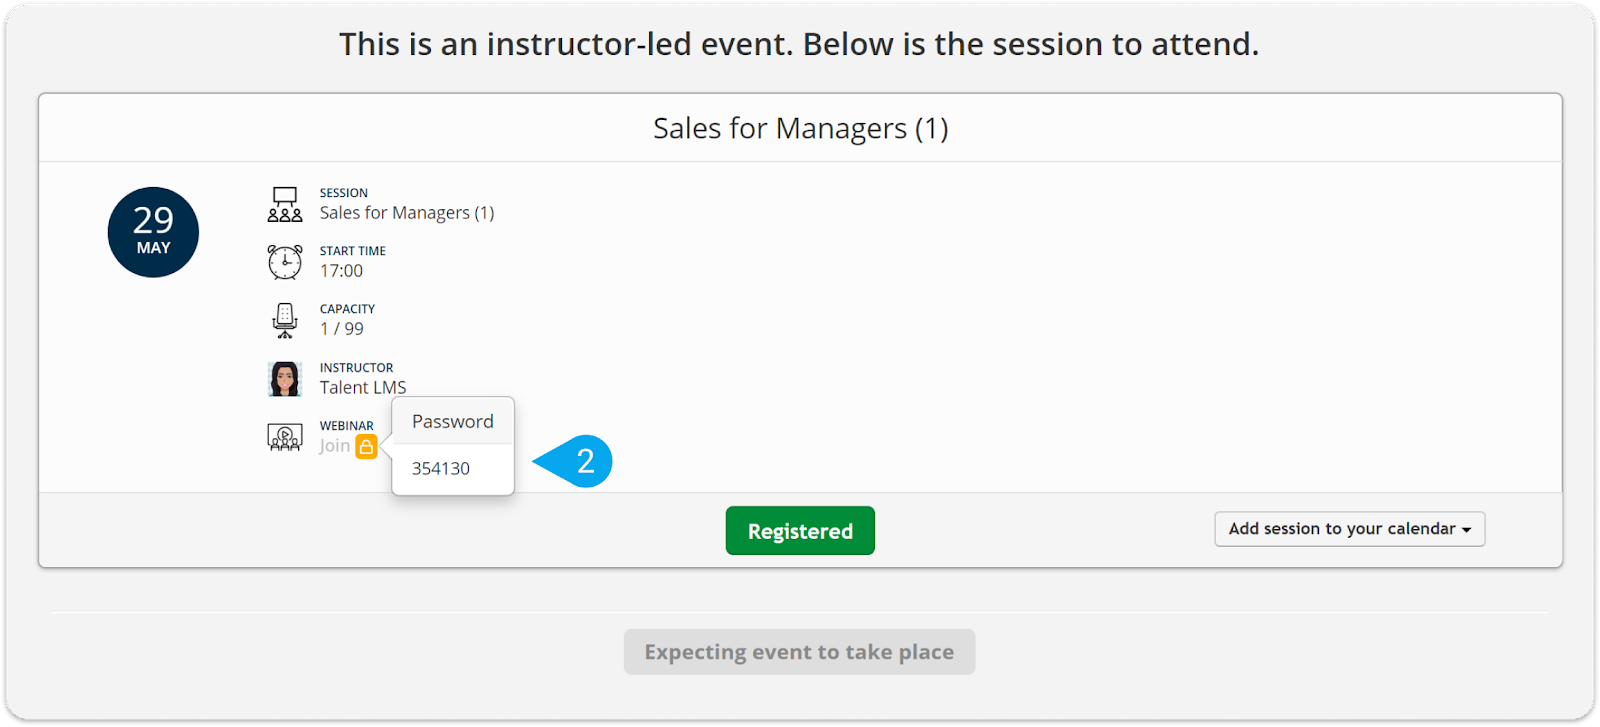Viewport: 1600px width, 727px height.
Task: Select the password value 354130
Action: coord(440,468)
